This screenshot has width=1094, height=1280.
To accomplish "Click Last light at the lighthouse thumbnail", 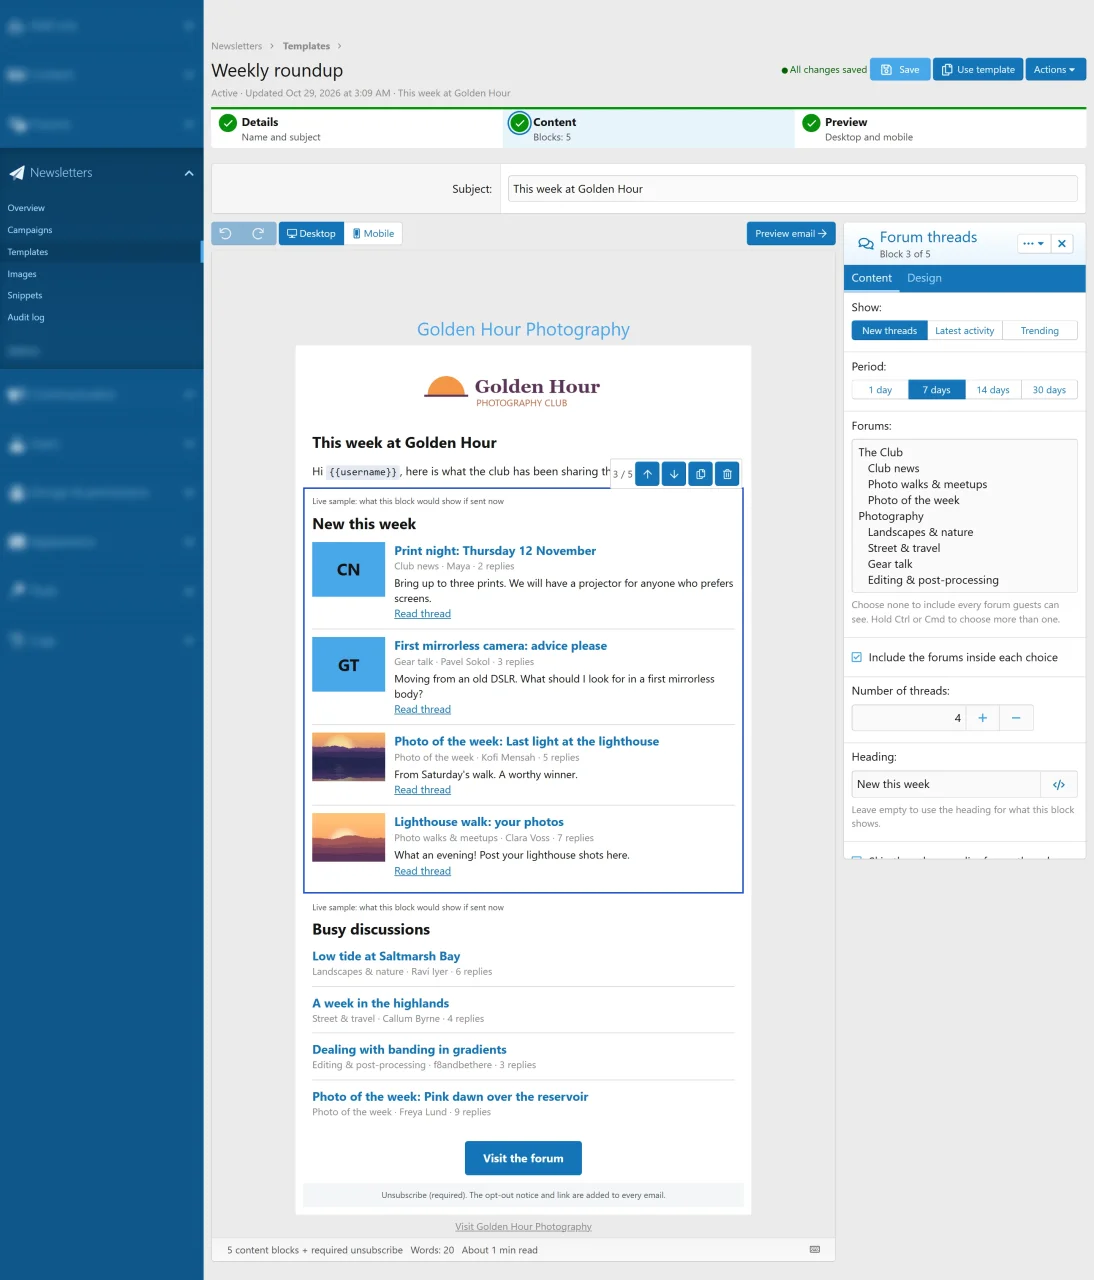I will click(348, 757).
